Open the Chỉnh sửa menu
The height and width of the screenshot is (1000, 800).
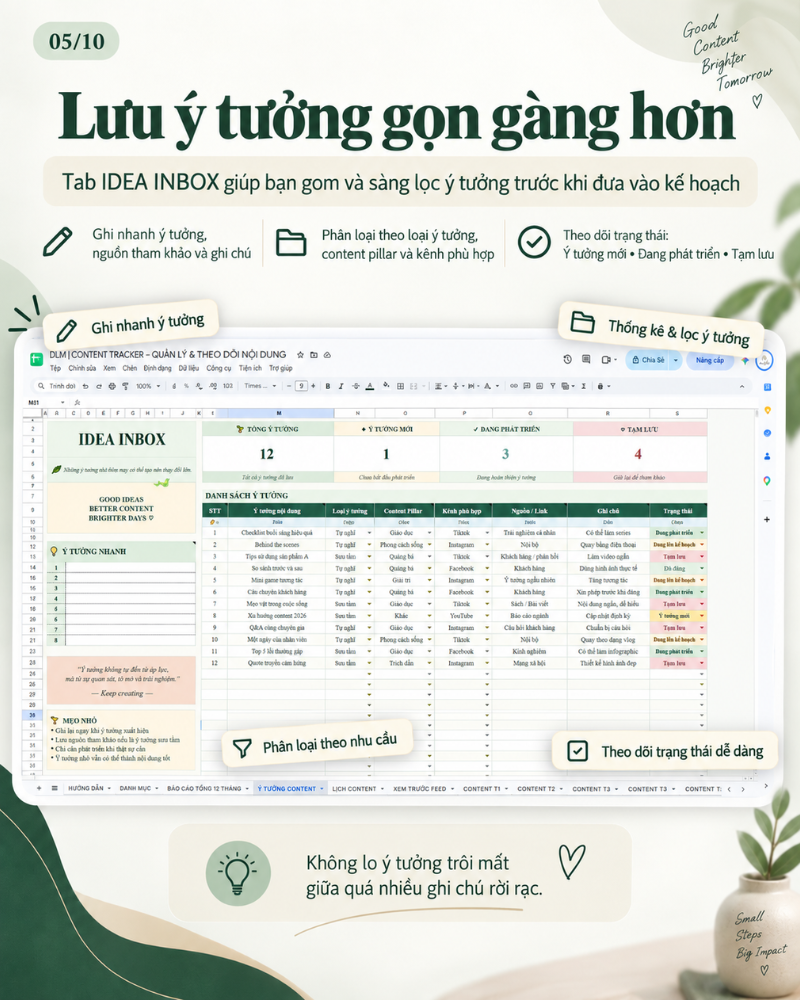[x=82, y=368]
